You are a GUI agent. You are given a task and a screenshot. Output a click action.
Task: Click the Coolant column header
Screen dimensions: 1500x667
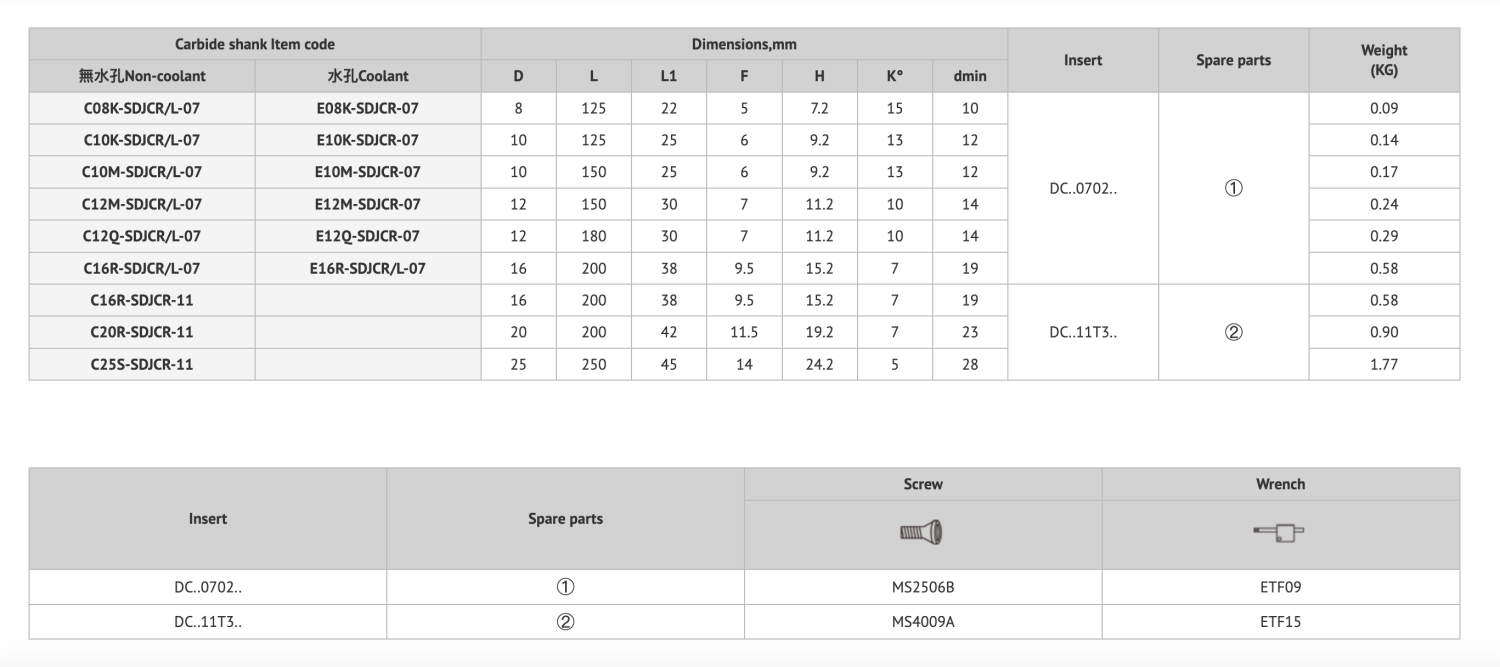367,76
